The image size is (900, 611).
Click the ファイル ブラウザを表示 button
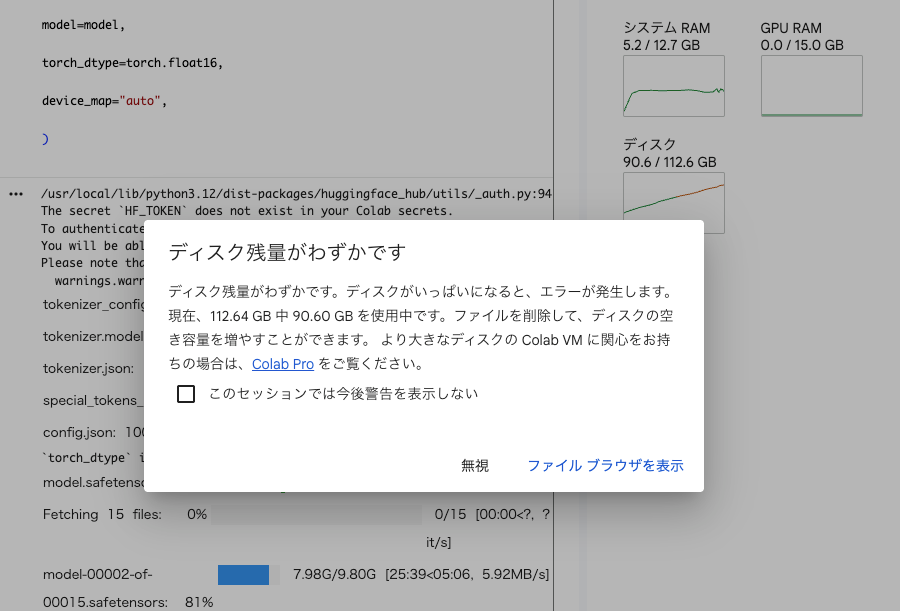605,466
